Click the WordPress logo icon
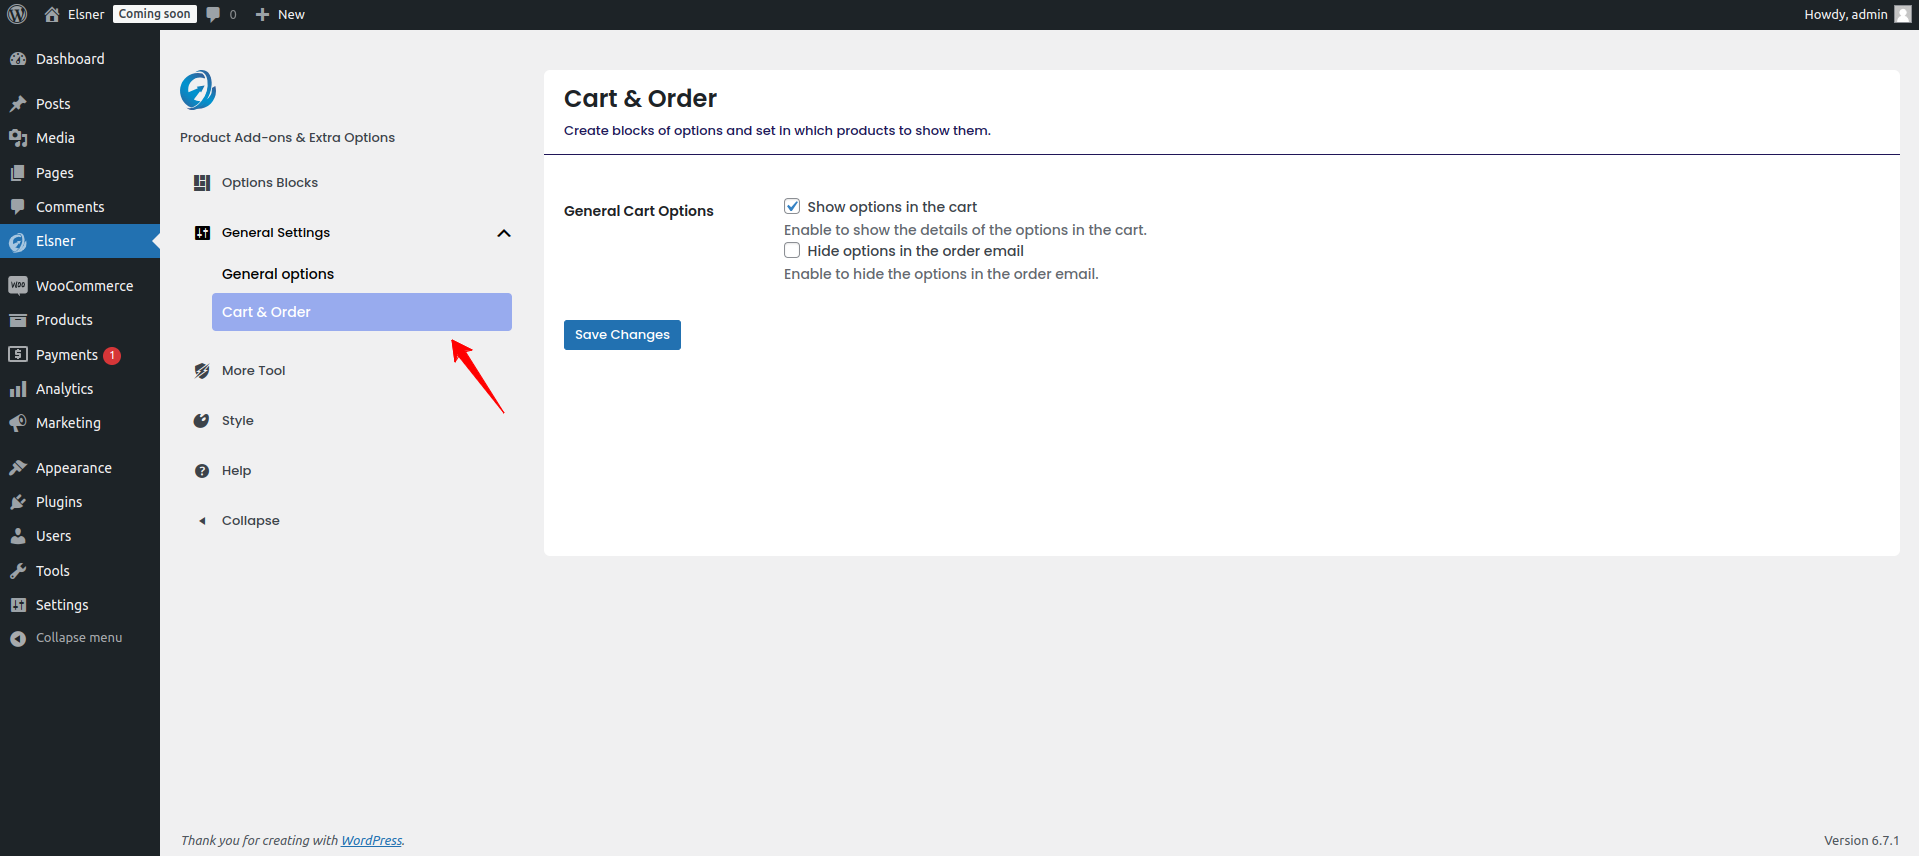The width and height of the screenshot is (1919, 856). [x=17, y=14]
